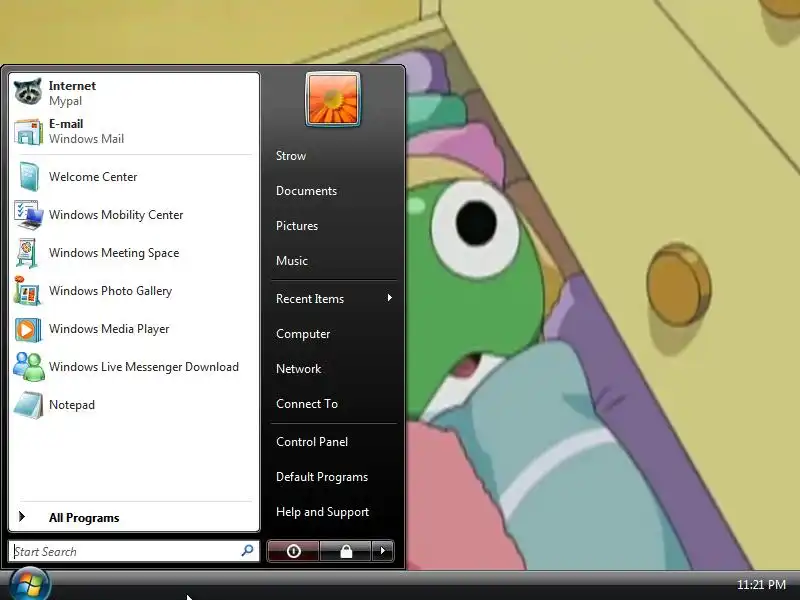Open Mypal raccoon browser icon
Screen dimensions: 800x600
(28, 91)
